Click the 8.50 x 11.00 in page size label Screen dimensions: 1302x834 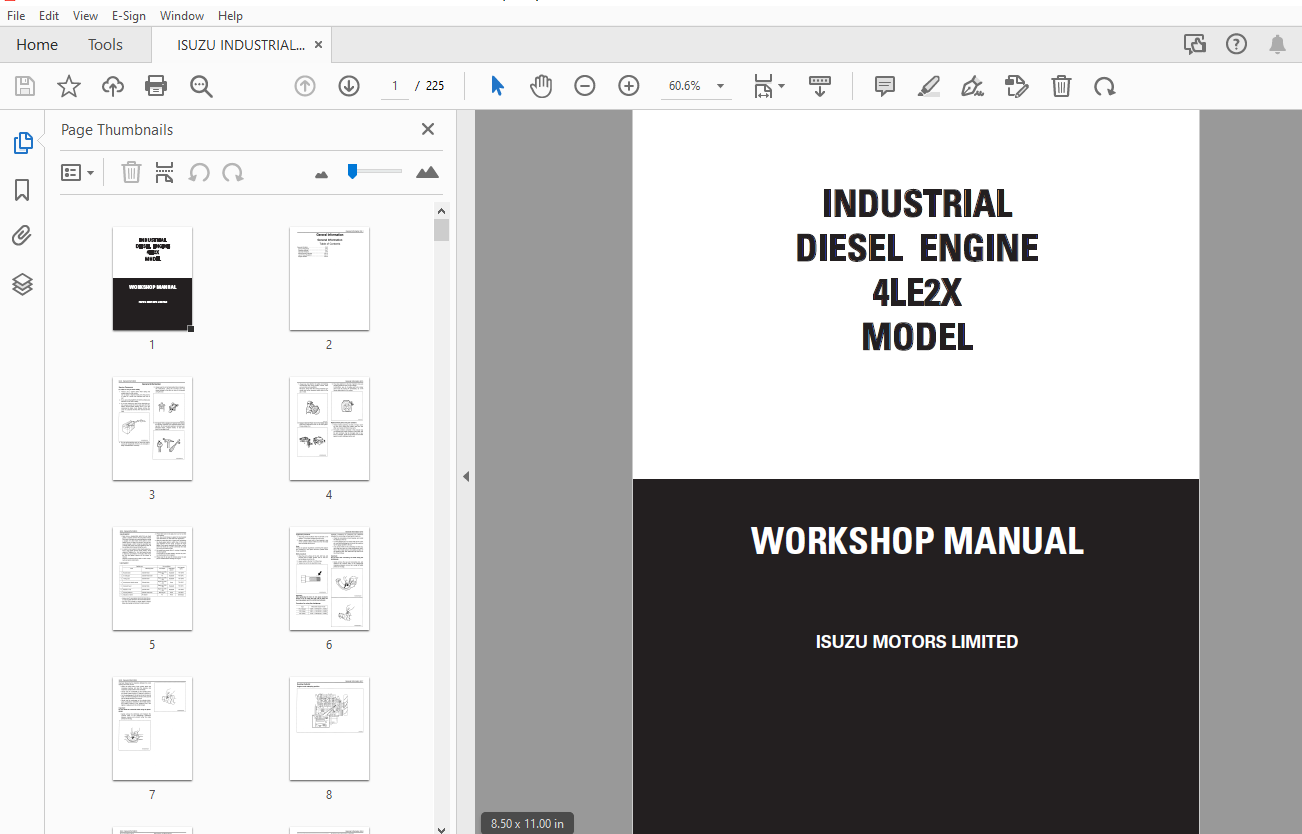(x=527, y=823)
